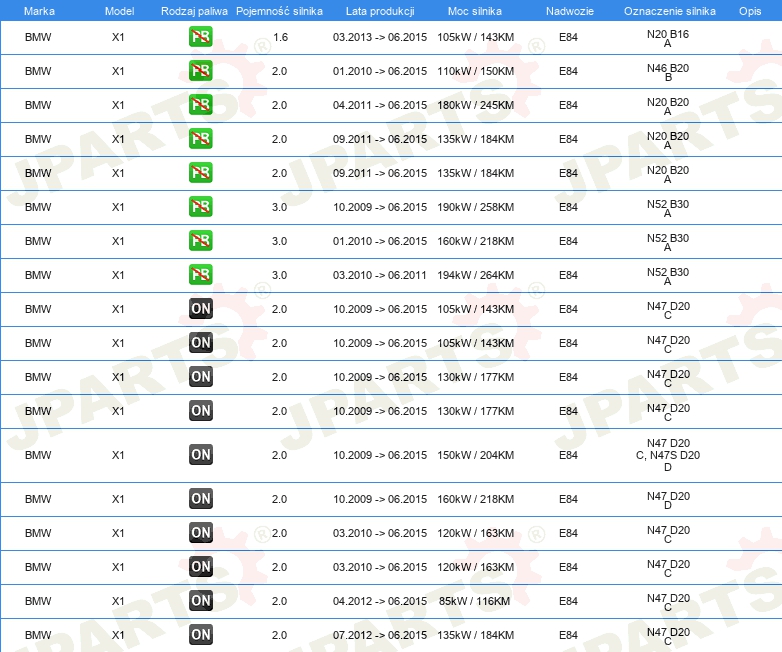782x652 pixels.
Task: Click 01.2010 -> 06.2015 in the 110kW / 150KM row
Action: coord(380,71)
